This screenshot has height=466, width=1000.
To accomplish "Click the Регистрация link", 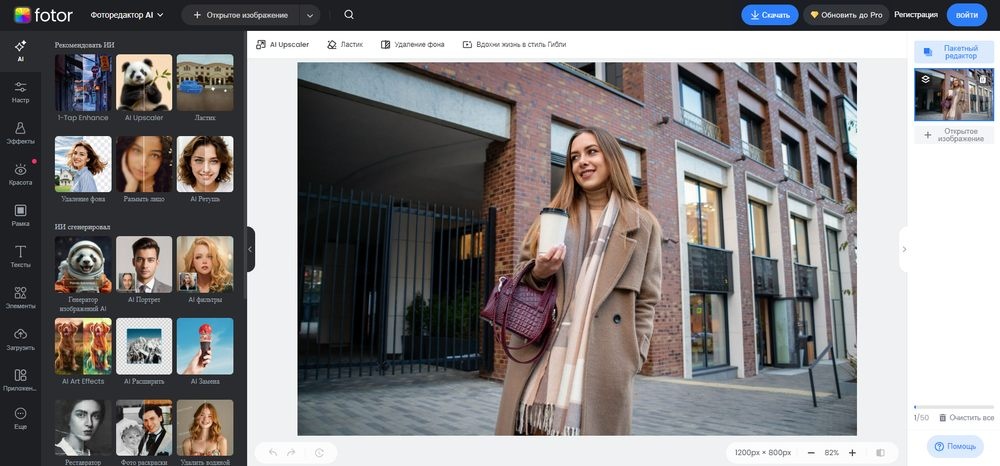I will click(x=916, y=15).
